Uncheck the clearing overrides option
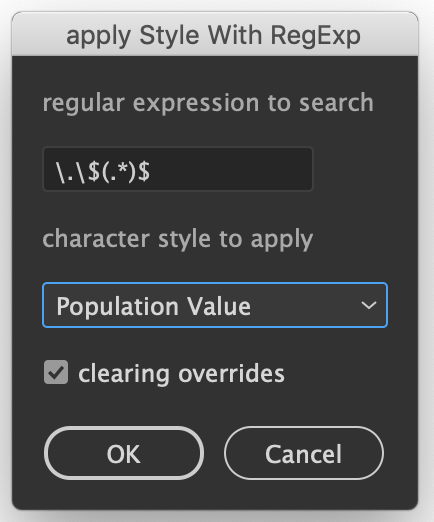Screen dimensions: 434x522 coord(56,372)
